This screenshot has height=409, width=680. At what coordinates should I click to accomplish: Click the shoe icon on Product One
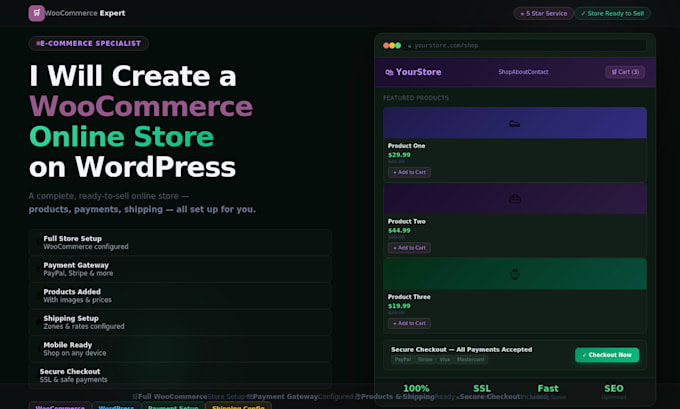(x=514, y=124)
